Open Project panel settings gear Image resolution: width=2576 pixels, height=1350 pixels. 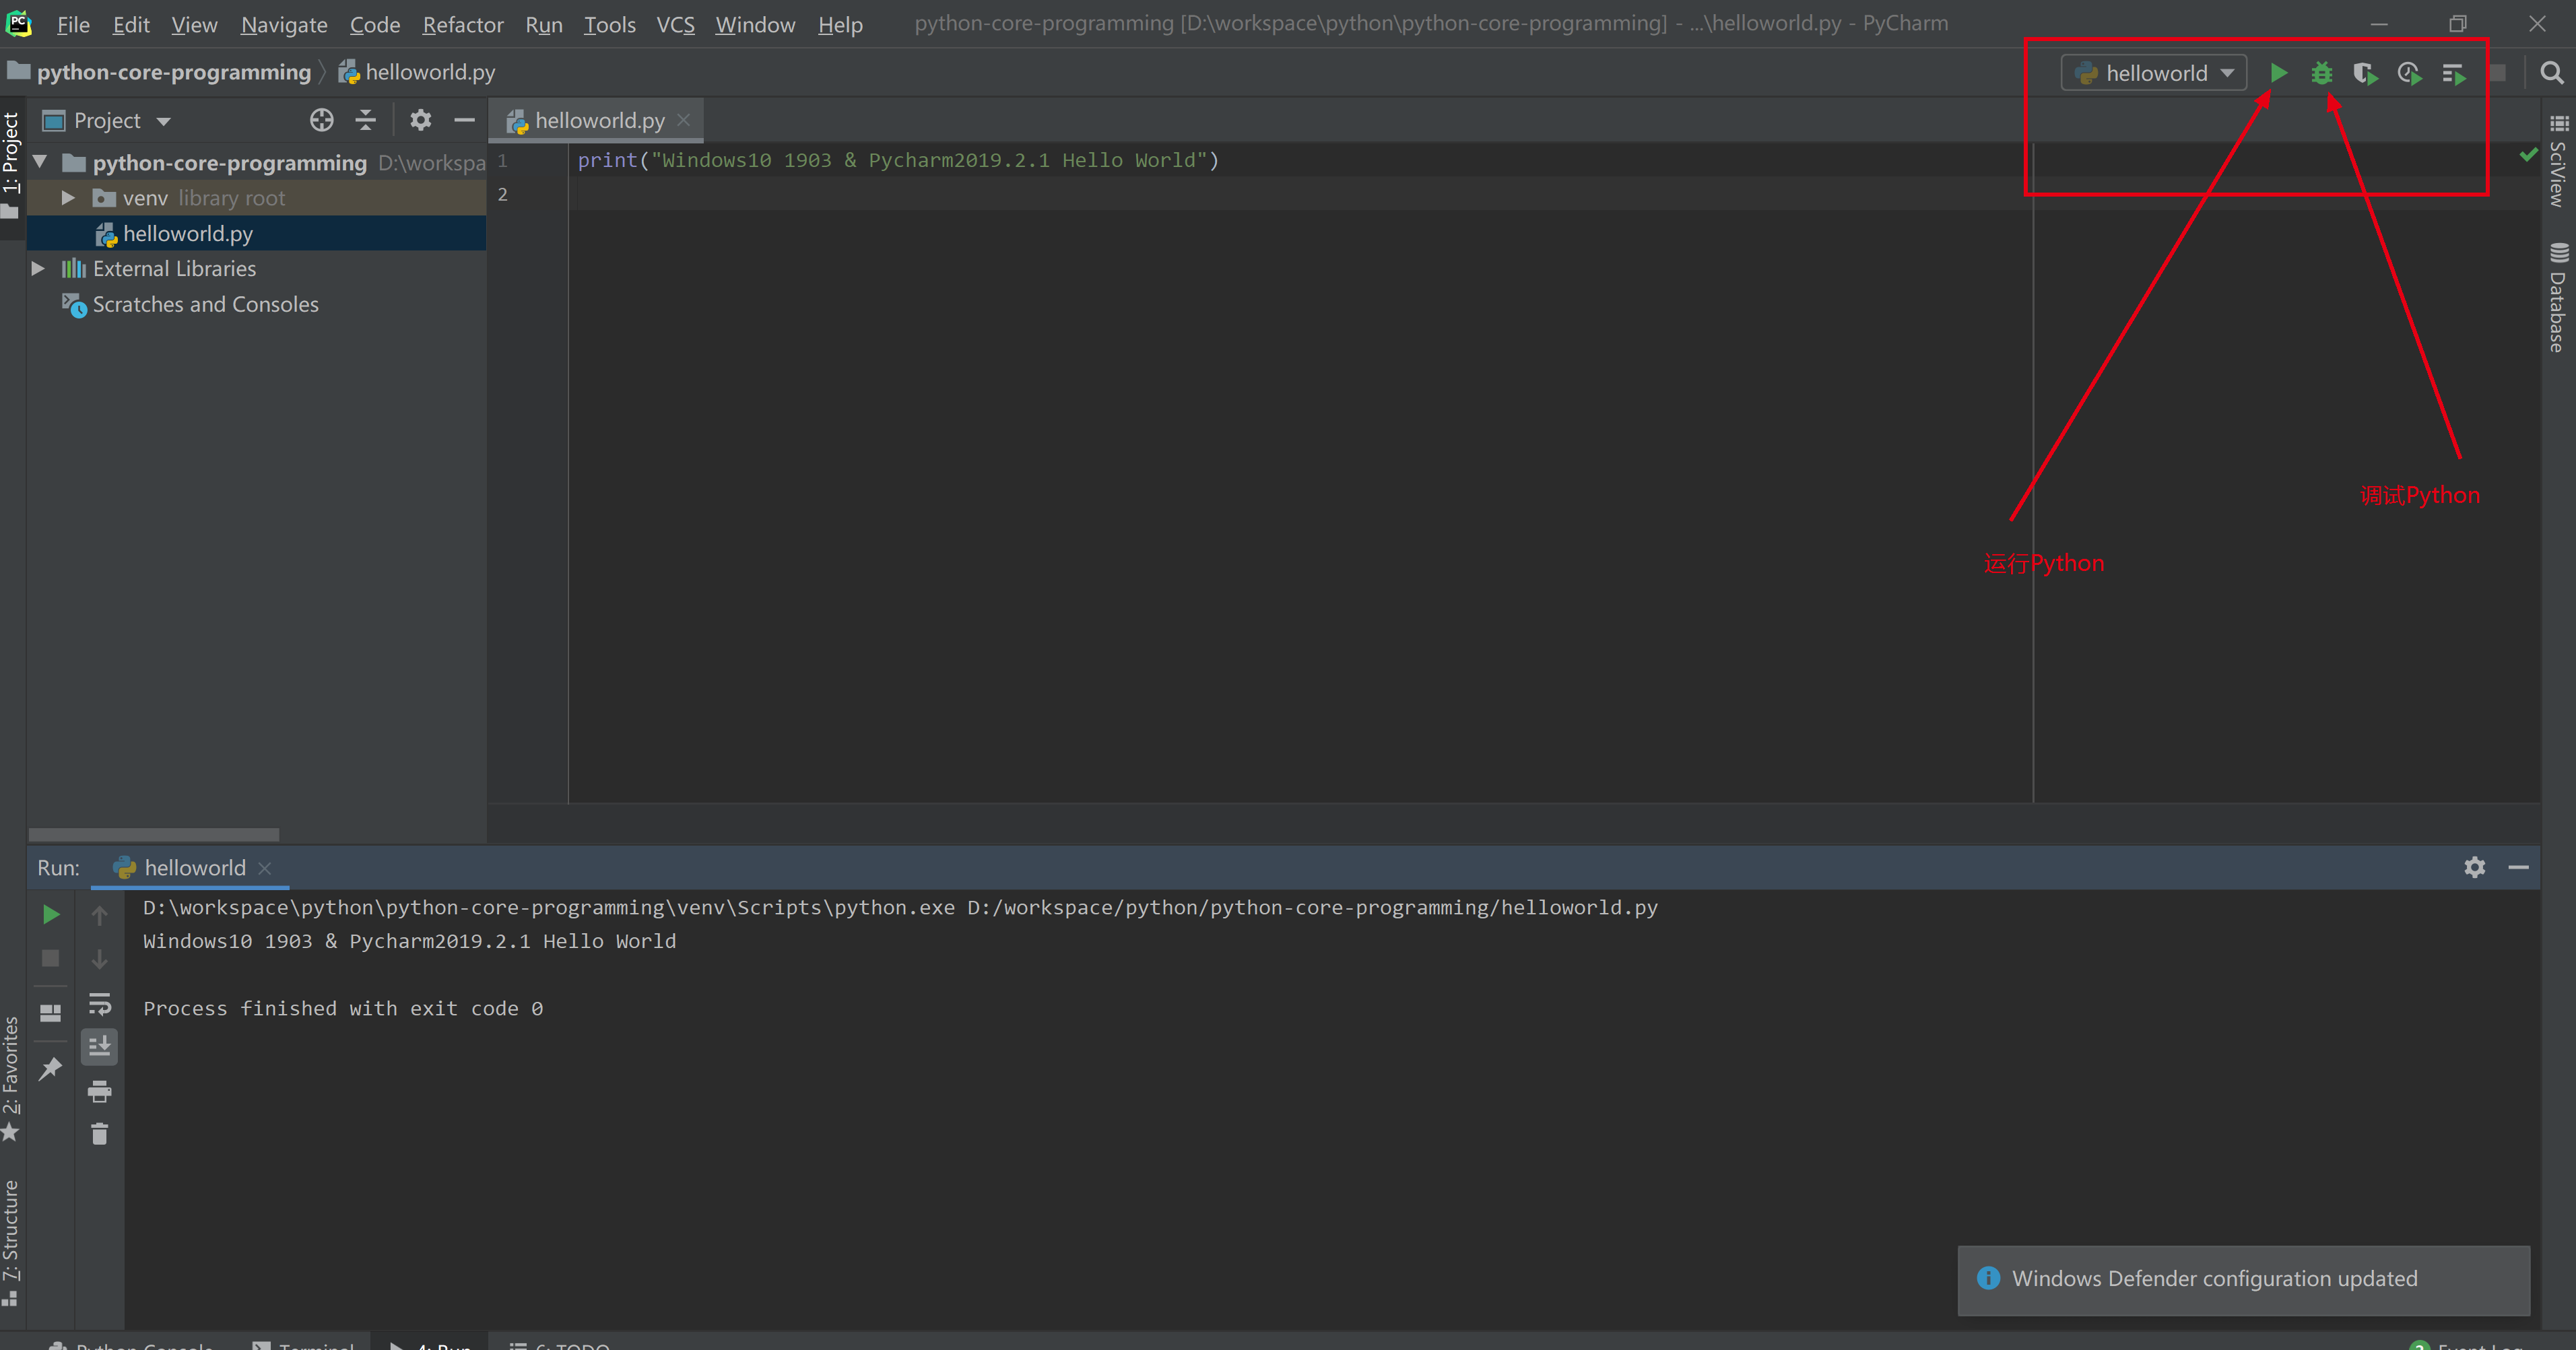tap(420, 120)
